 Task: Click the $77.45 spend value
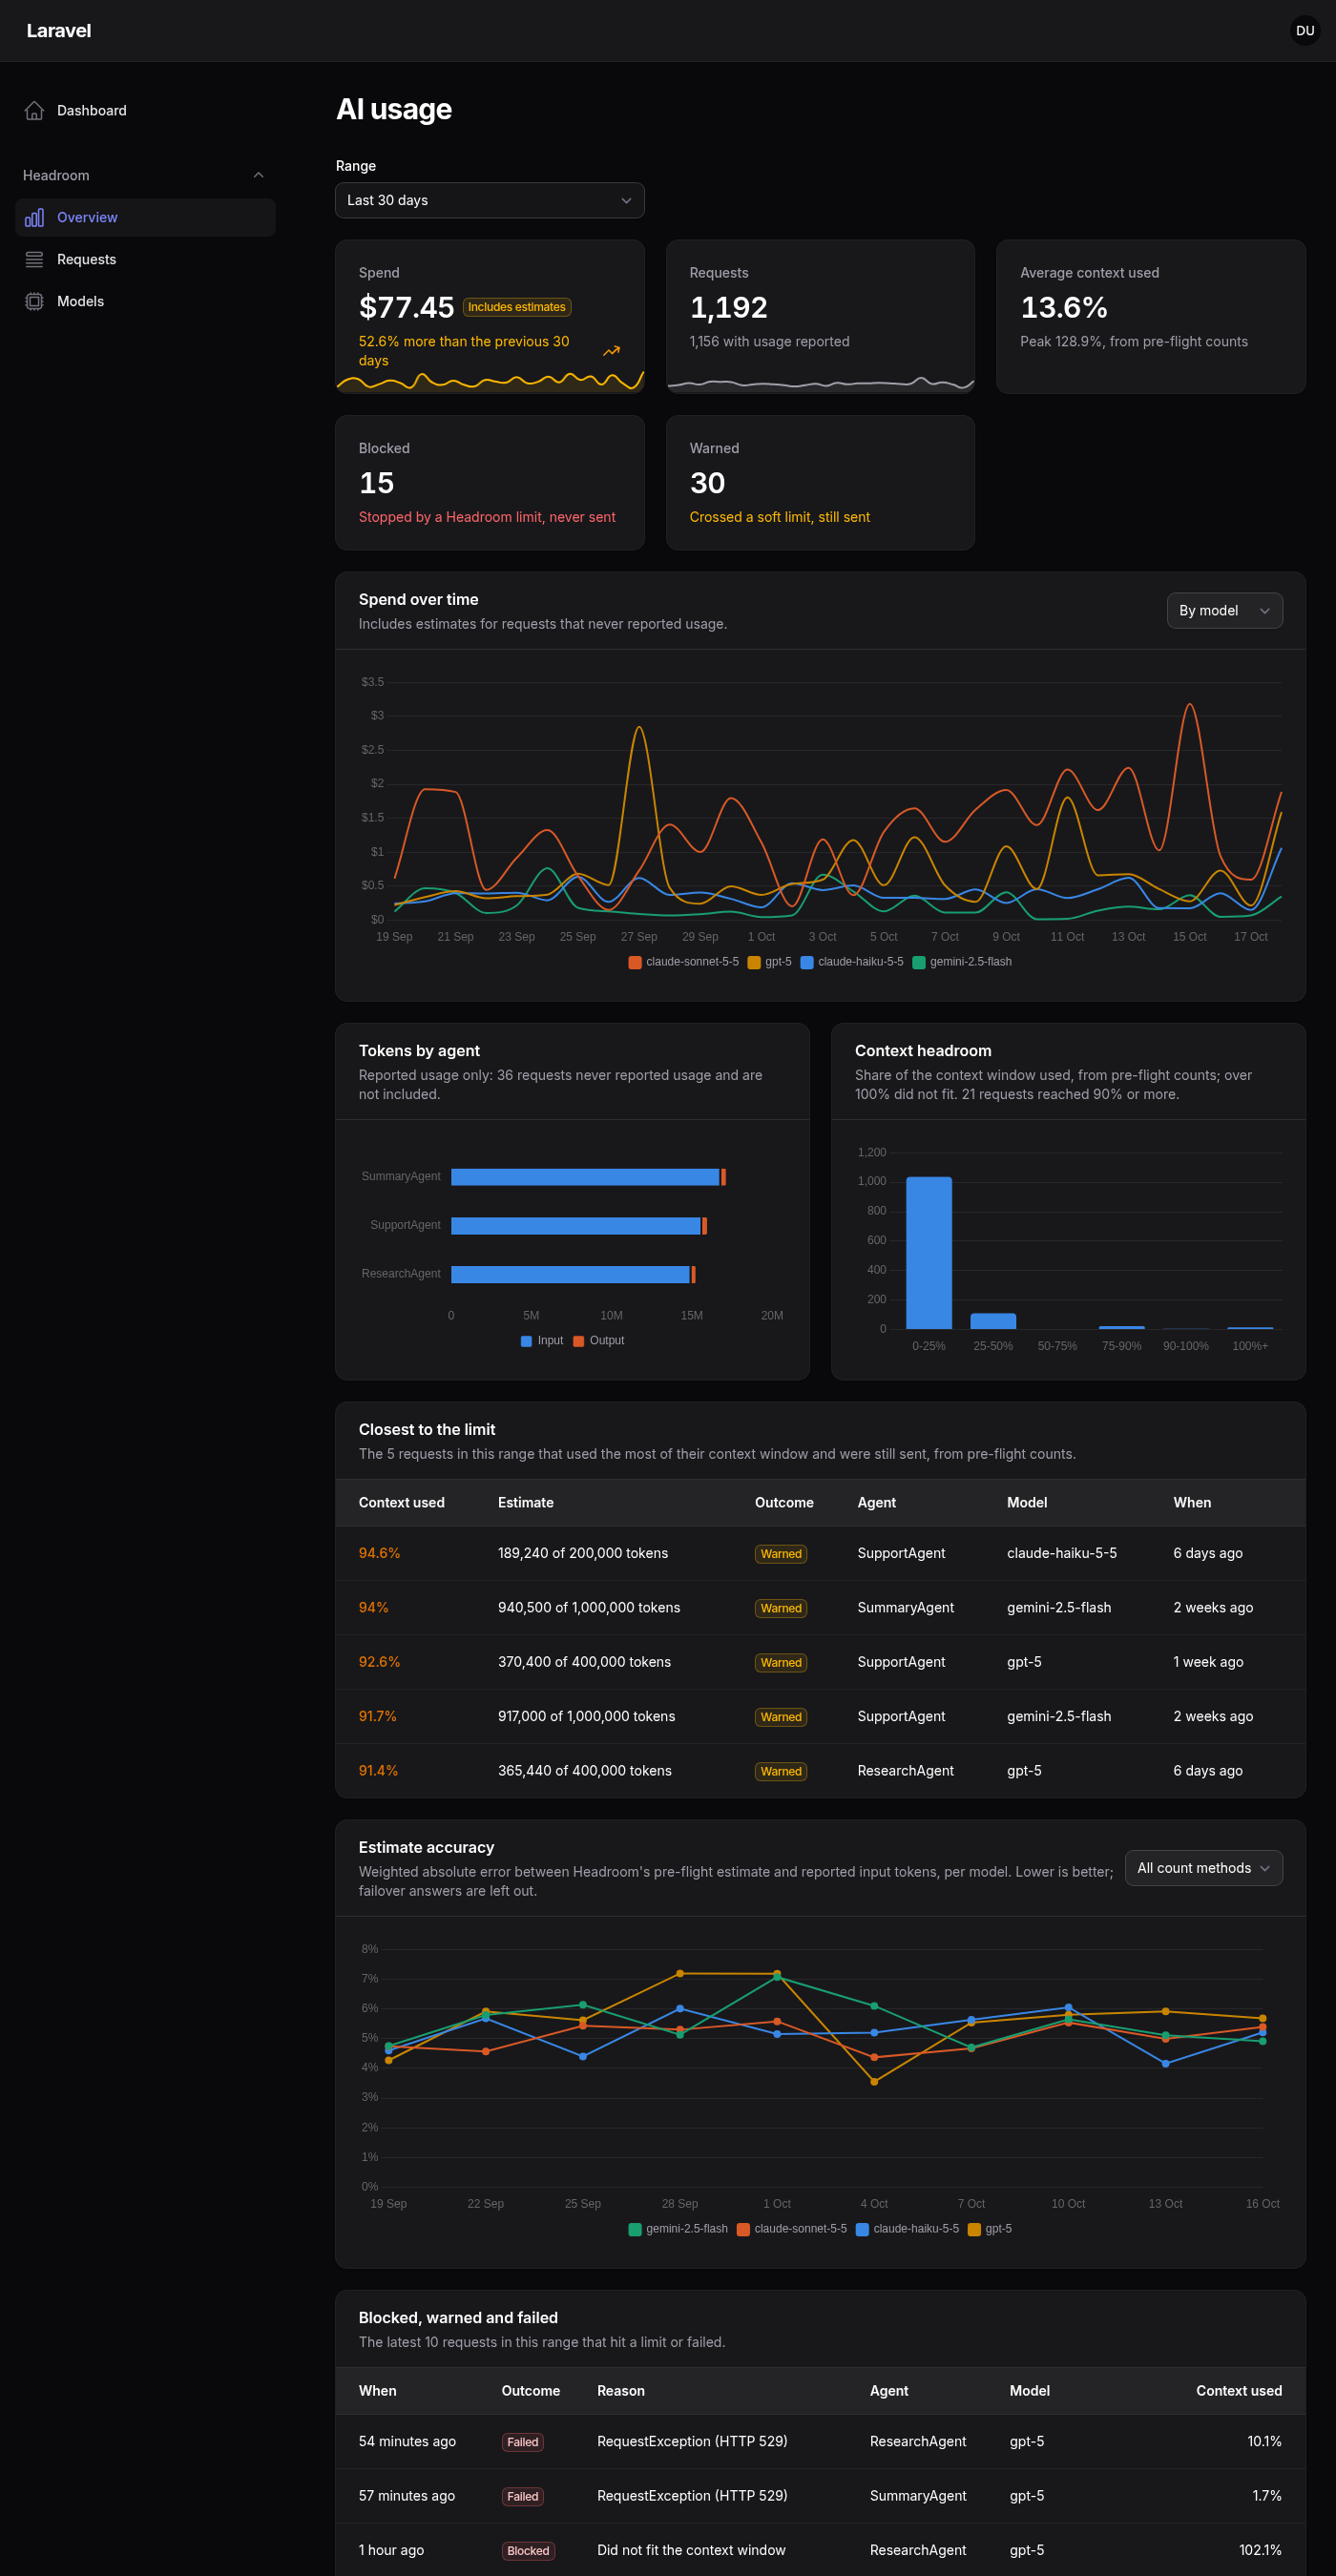(406, 308)
